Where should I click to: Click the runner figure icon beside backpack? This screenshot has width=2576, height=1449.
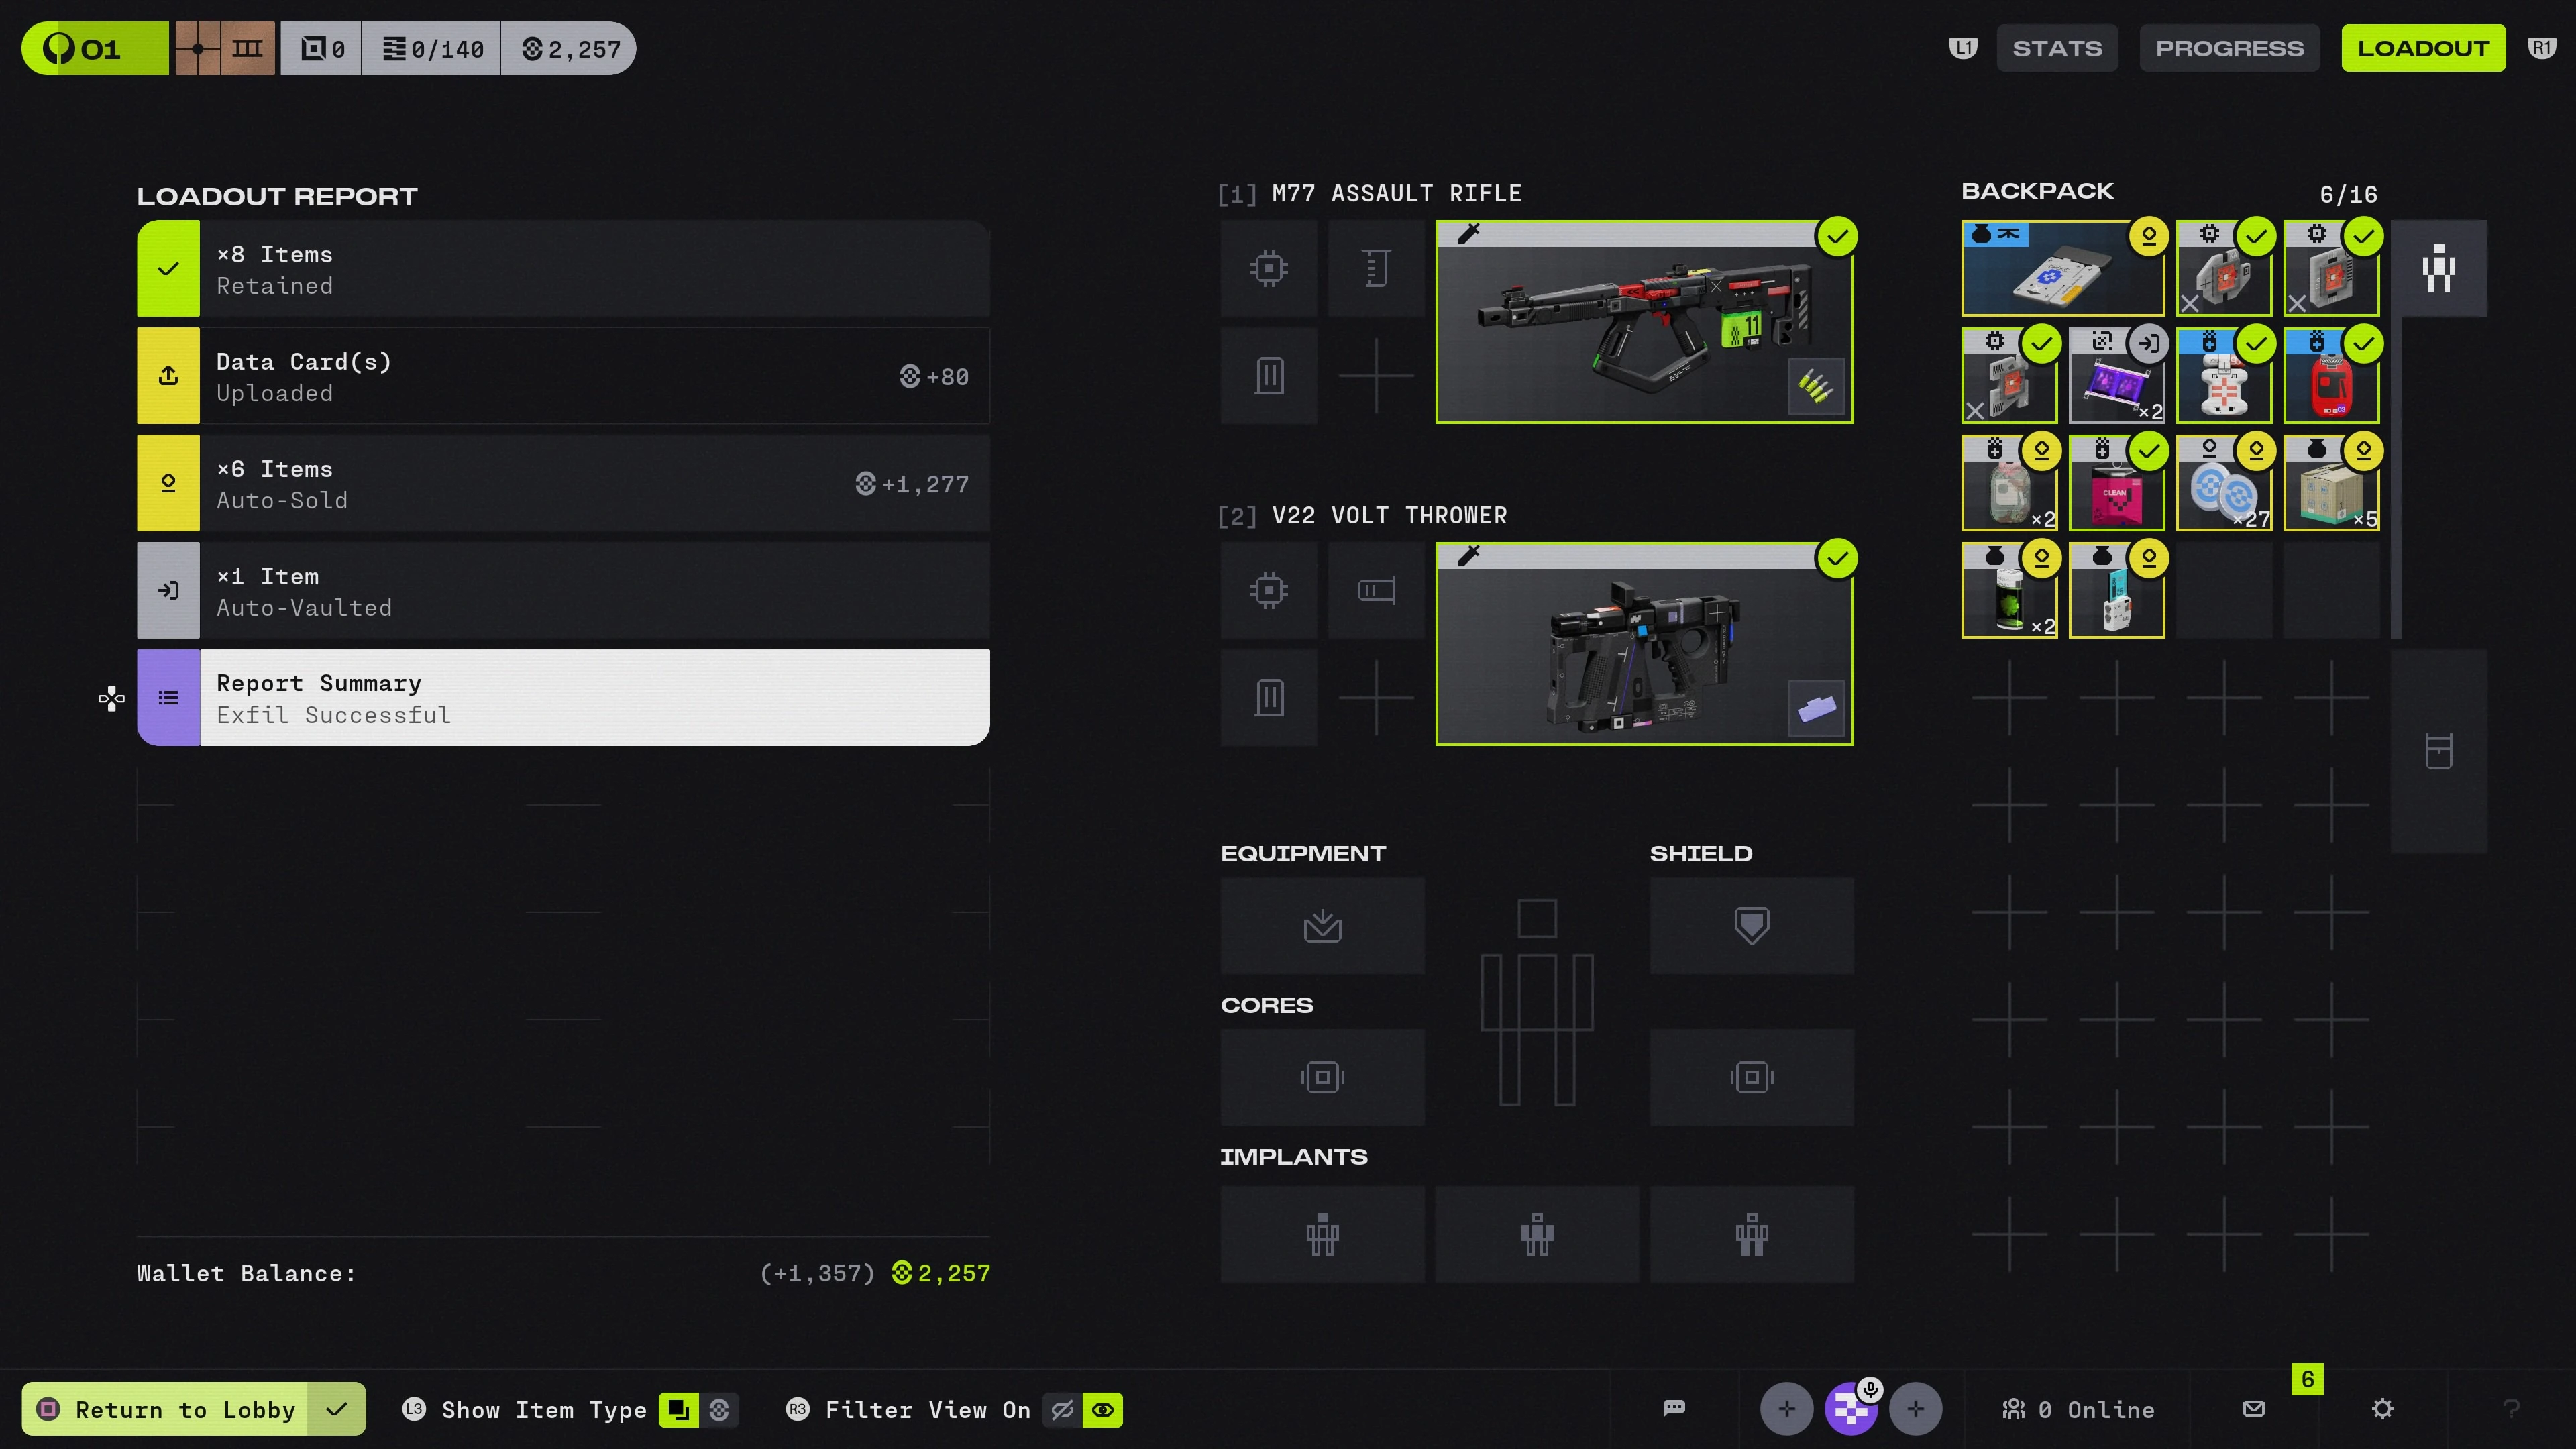click(2438, 268)
